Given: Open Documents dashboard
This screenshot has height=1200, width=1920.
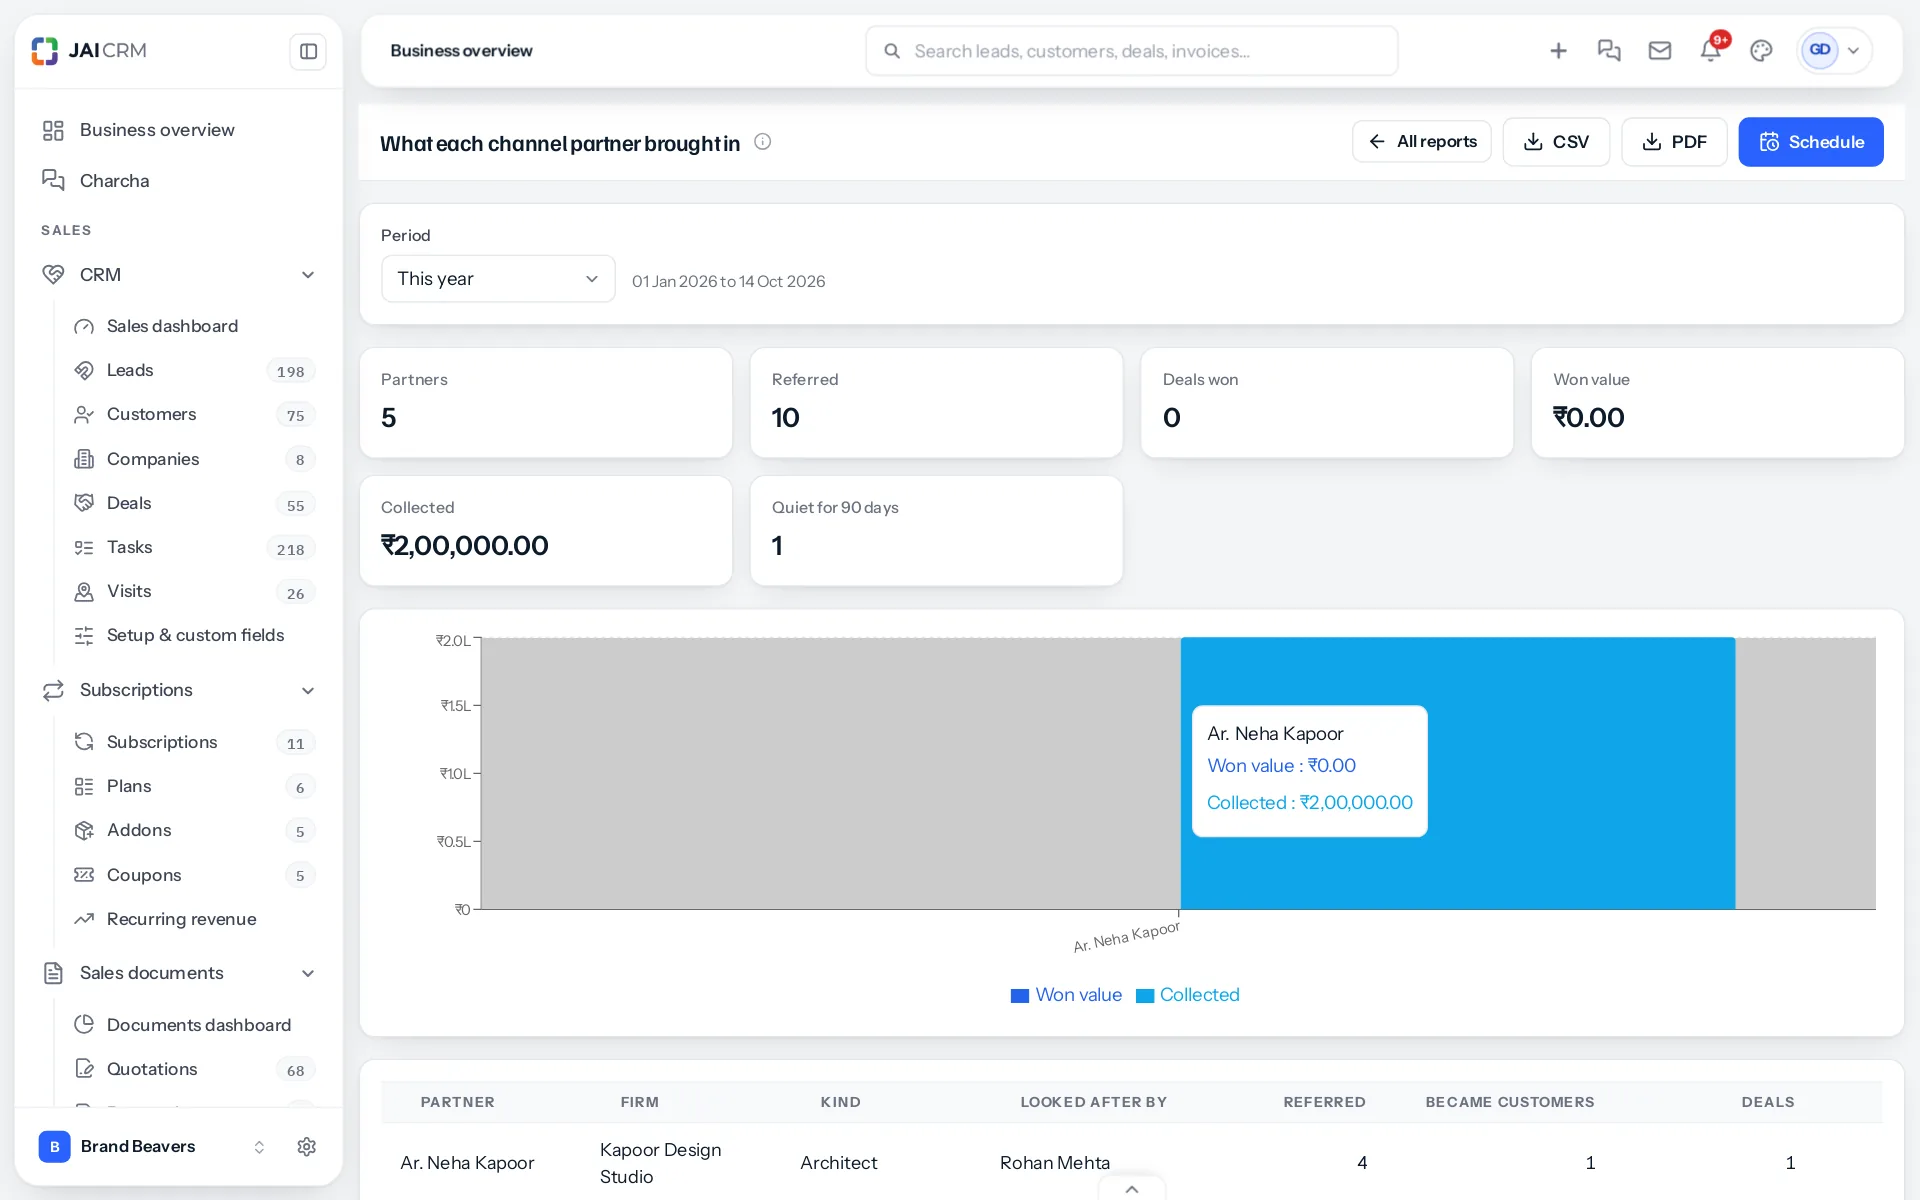Looking at the screenshot, I should pyautogui.click(x=194, y=1025).
